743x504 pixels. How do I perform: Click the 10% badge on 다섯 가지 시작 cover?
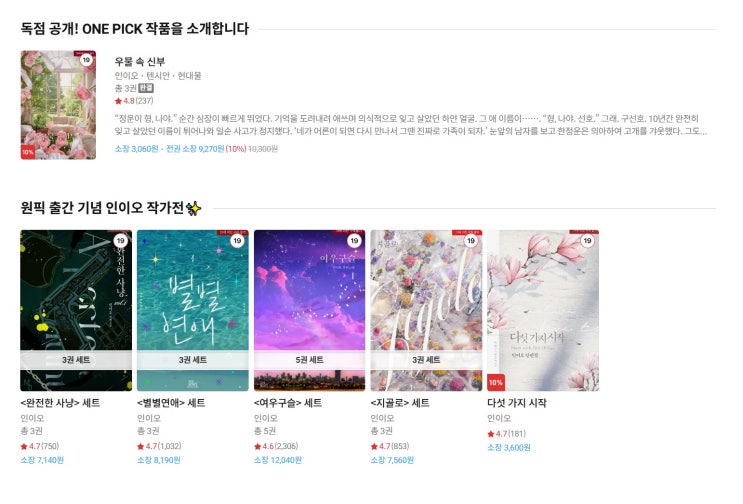(x=496, y=382)
